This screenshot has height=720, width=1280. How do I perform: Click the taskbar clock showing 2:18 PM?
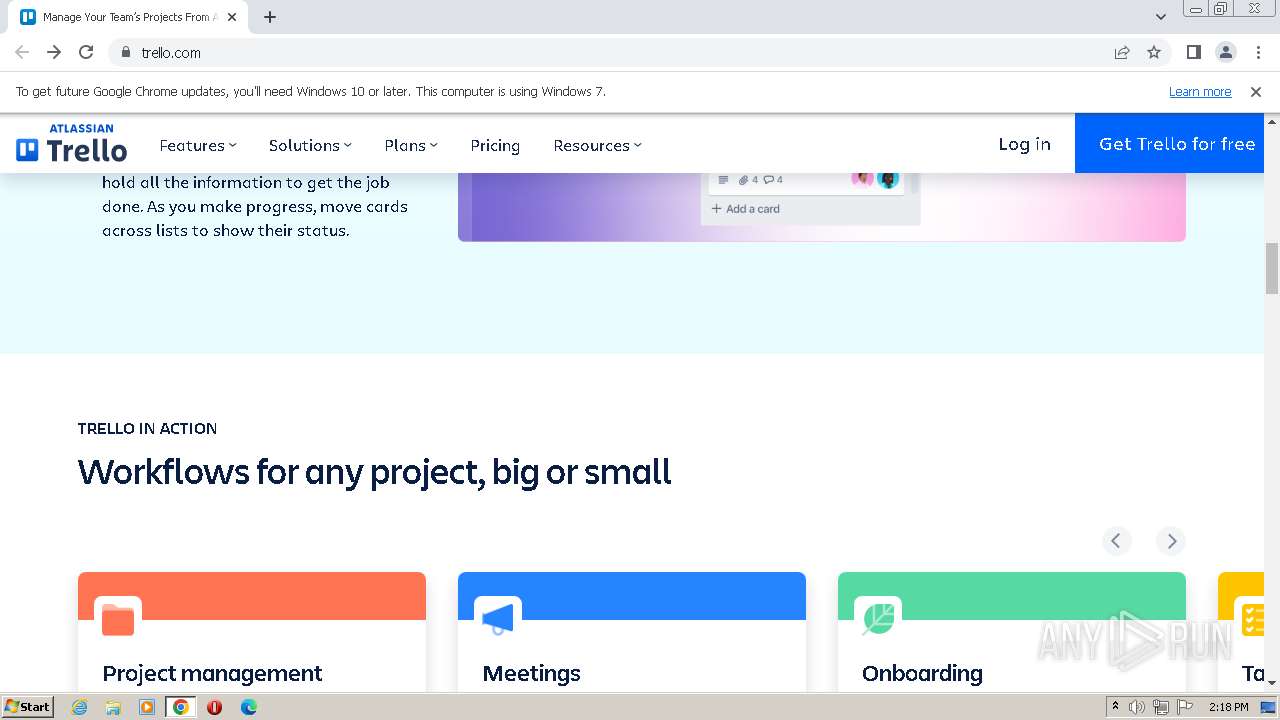1228,707
